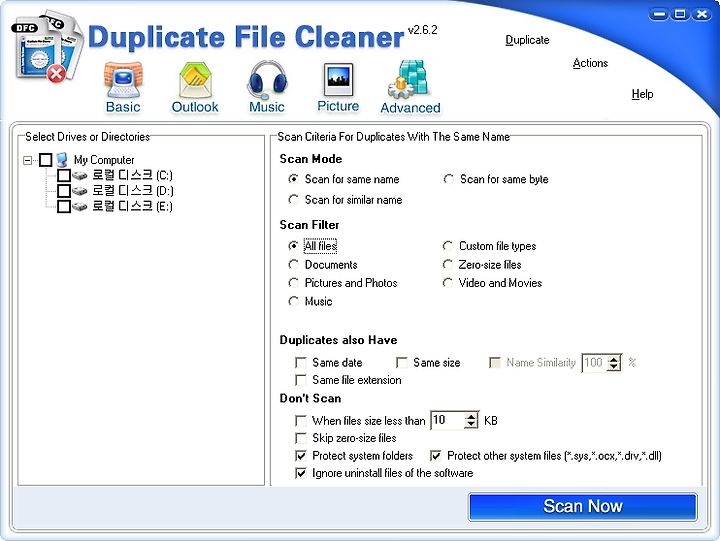This screenshot has width=720, height=541.
Task: Click the disabled Name Similarity checkbox
Action: tap(495, 363)
